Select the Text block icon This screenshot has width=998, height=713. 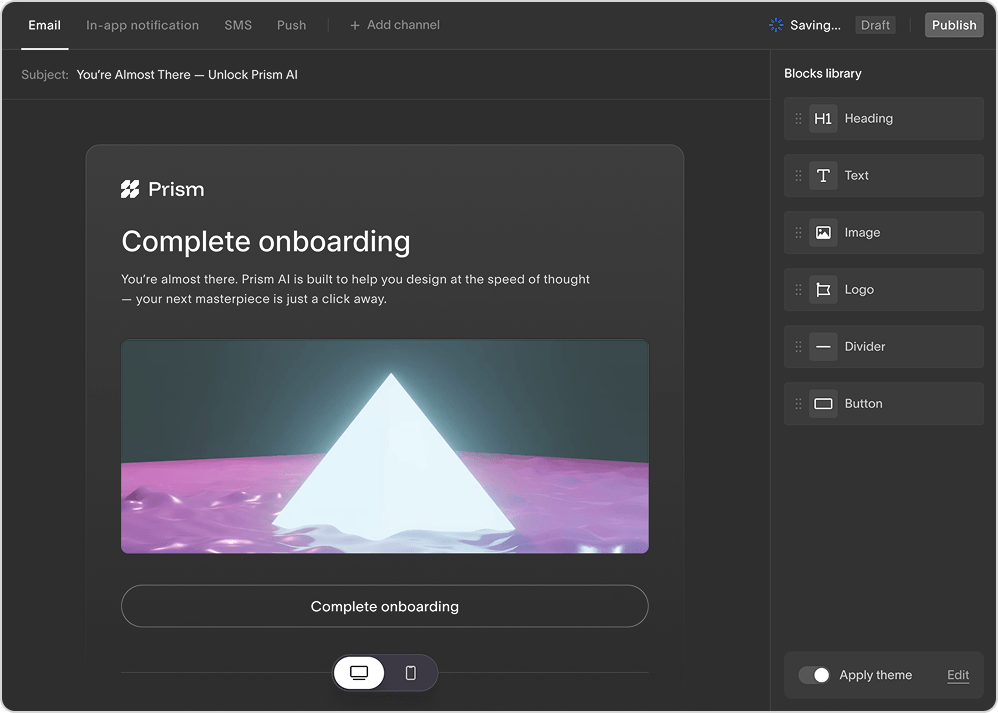click(823, 176)
